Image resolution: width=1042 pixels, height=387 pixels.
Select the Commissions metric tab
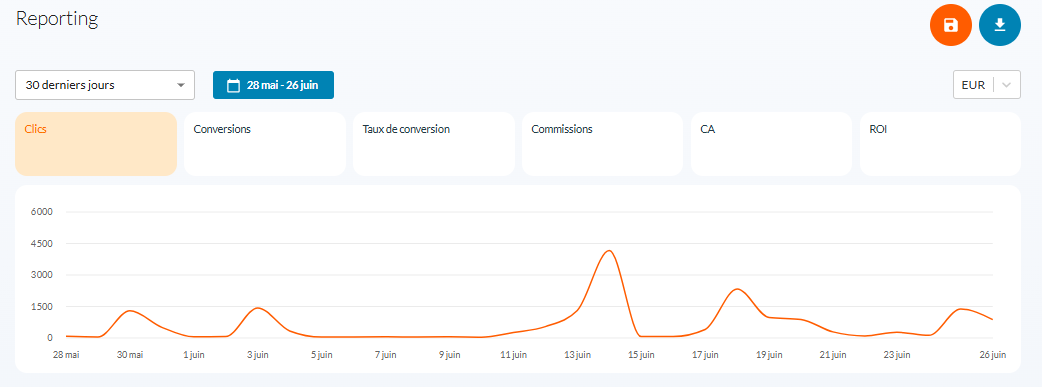[602, 144]
